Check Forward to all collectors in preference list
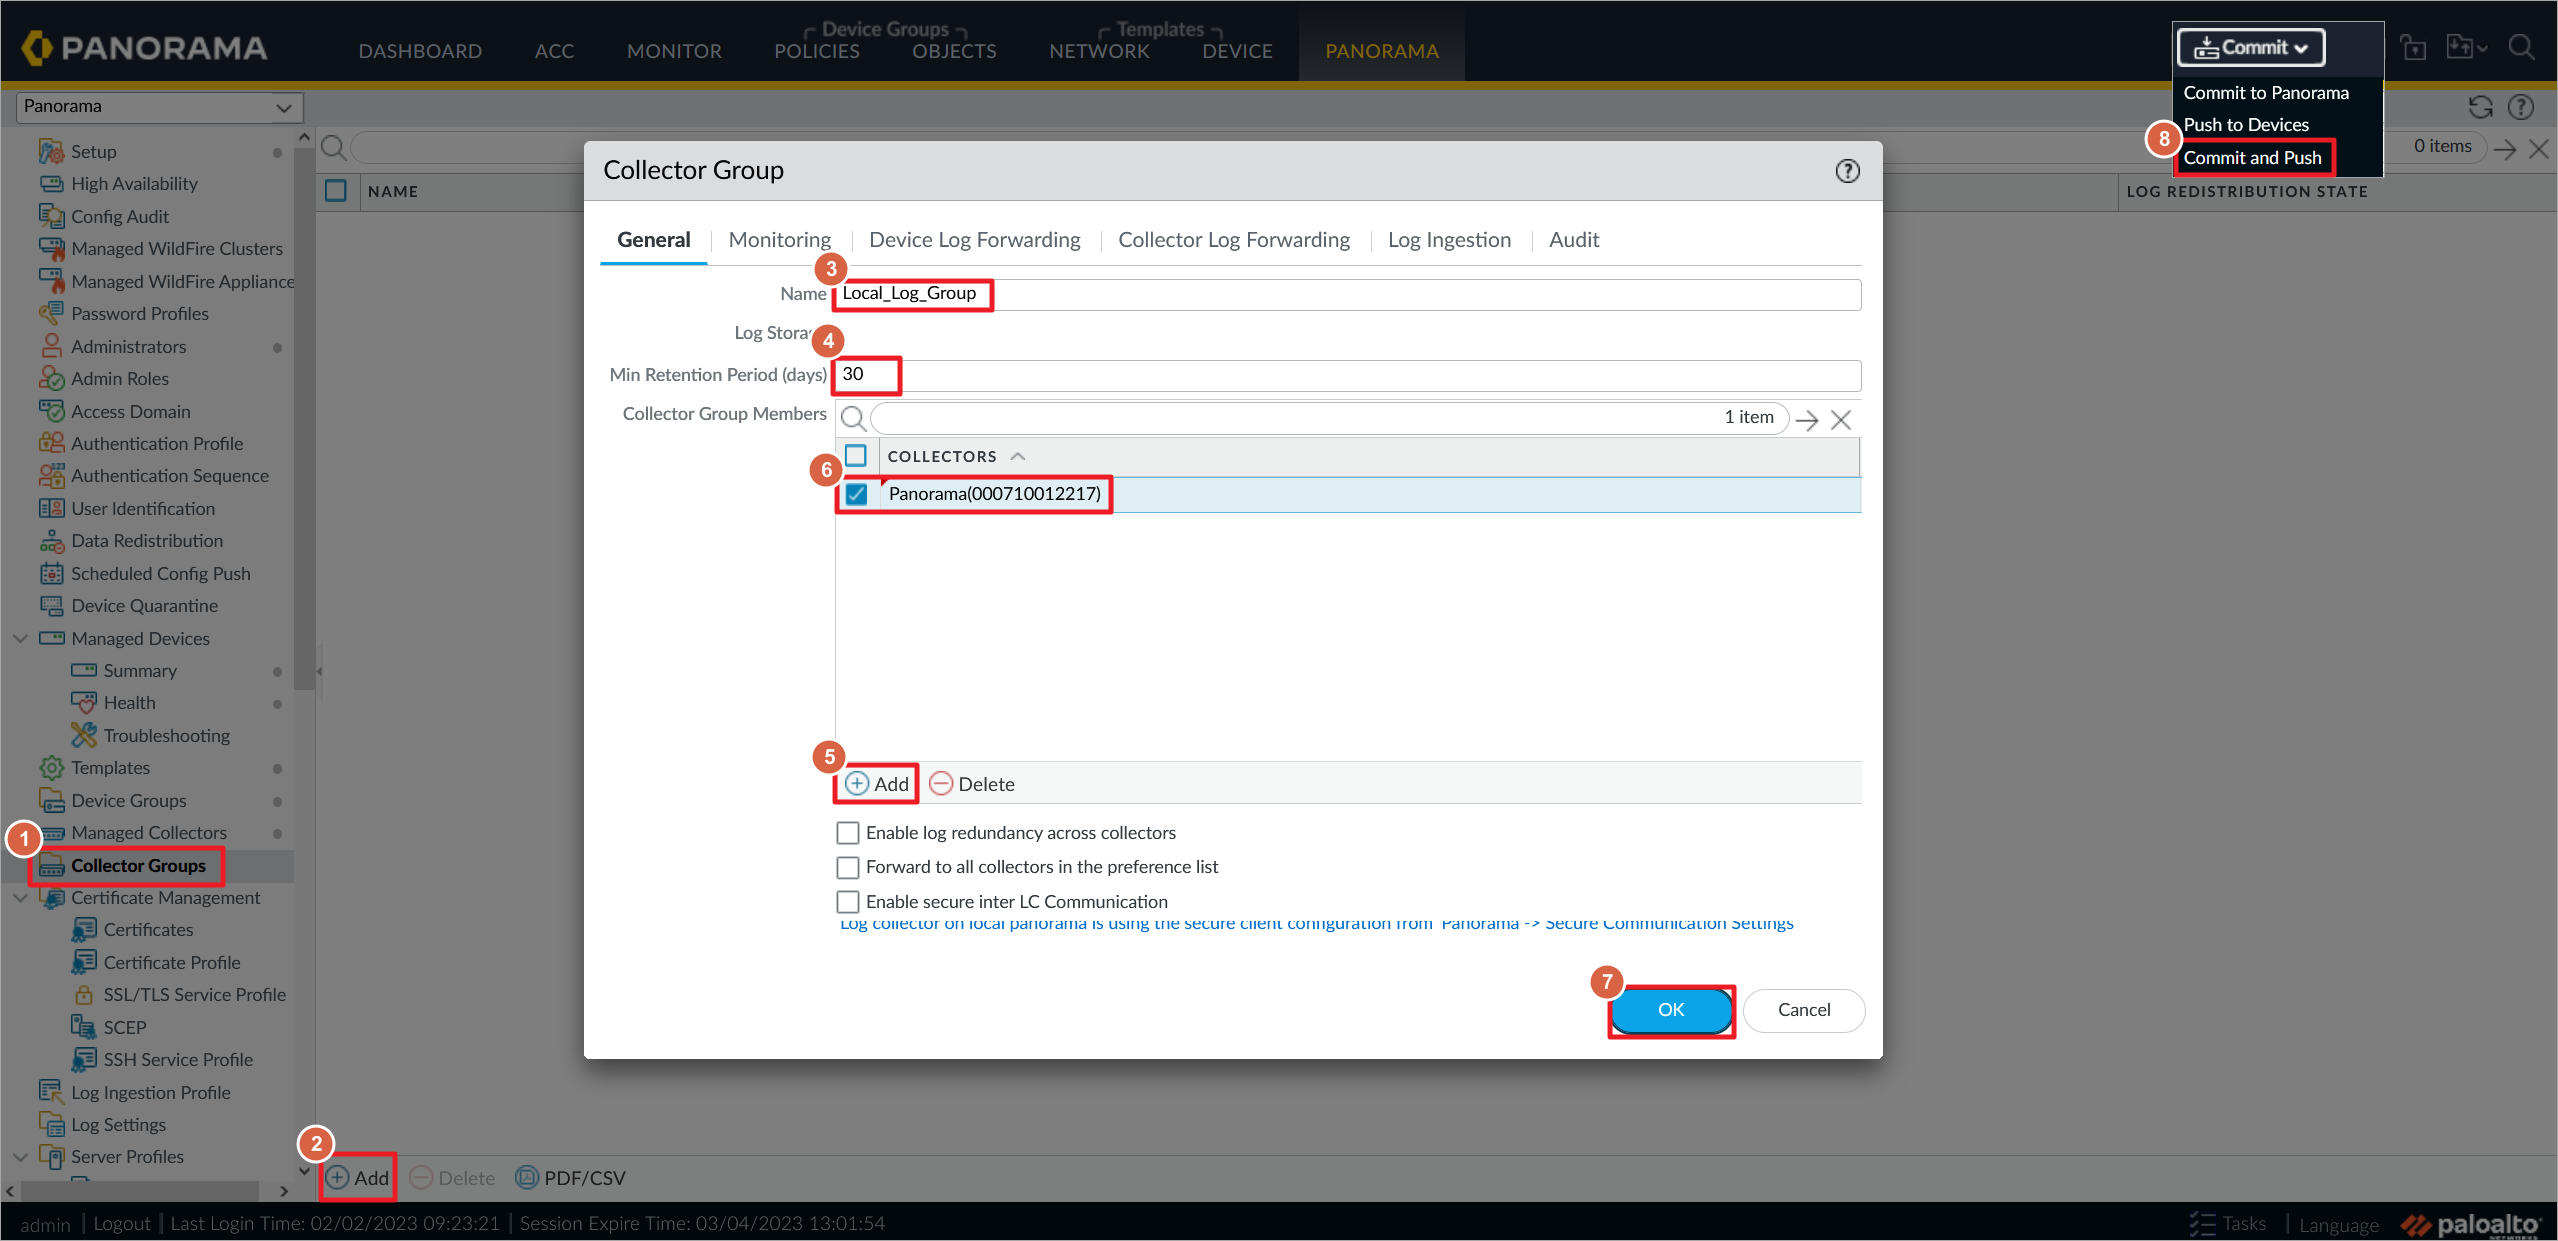 point(848,867)
